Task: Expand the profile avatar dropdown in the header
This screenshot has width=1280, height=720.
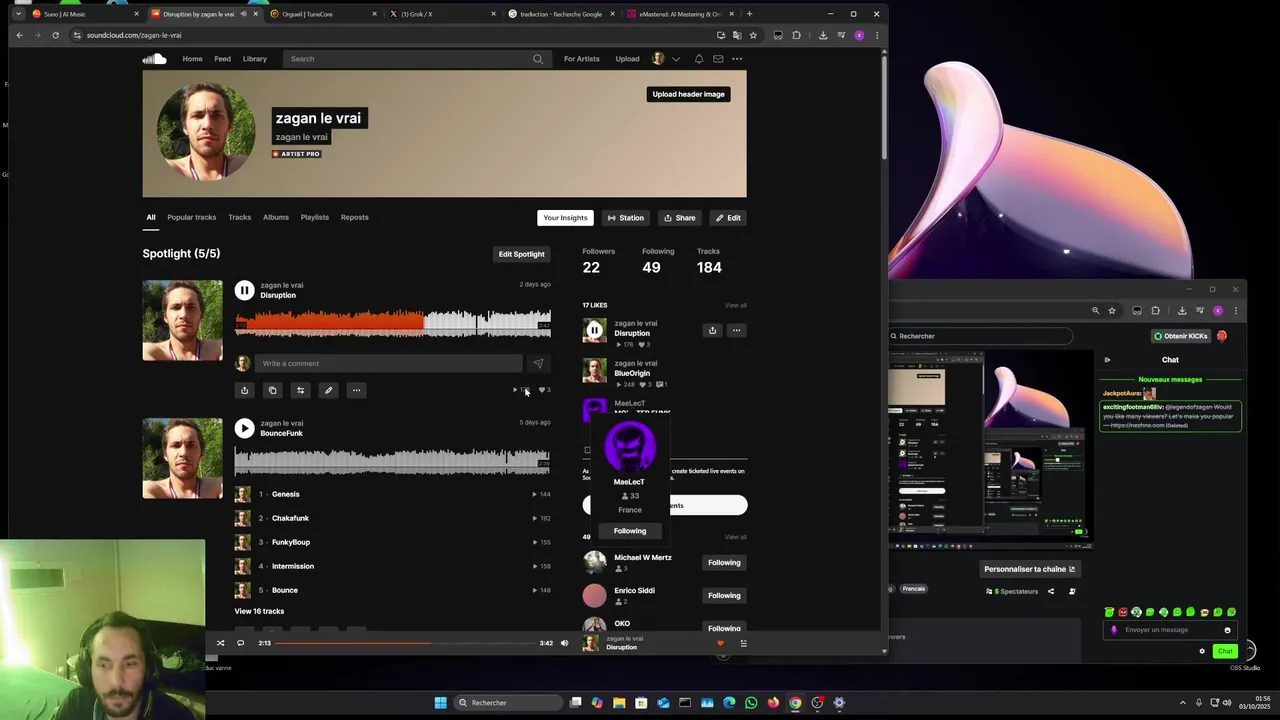Action: coord(676,59)
